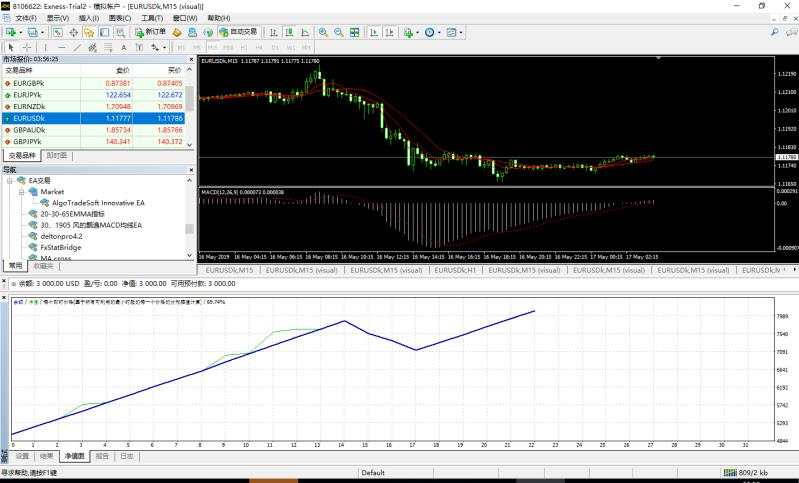Collapse the EA交易 tree node
The height and width of the screenshot is (483, 799).
click(8, 180)
